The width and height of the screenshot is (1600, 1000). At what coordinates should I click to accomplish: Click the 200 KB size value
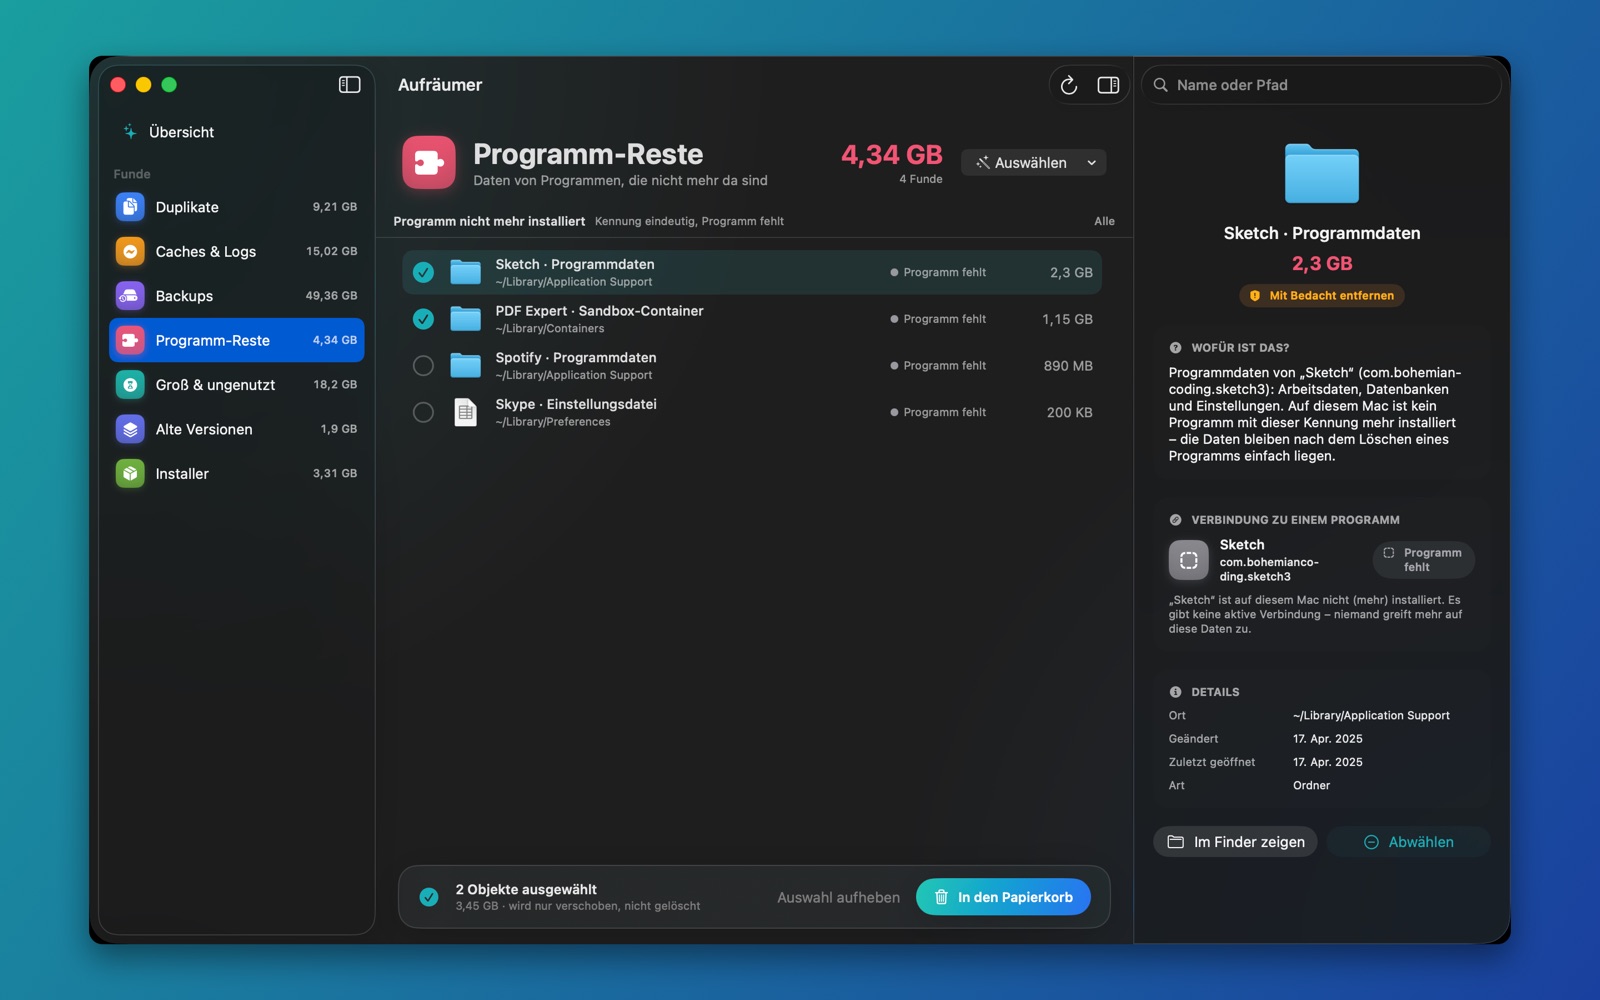[1070, 412]
